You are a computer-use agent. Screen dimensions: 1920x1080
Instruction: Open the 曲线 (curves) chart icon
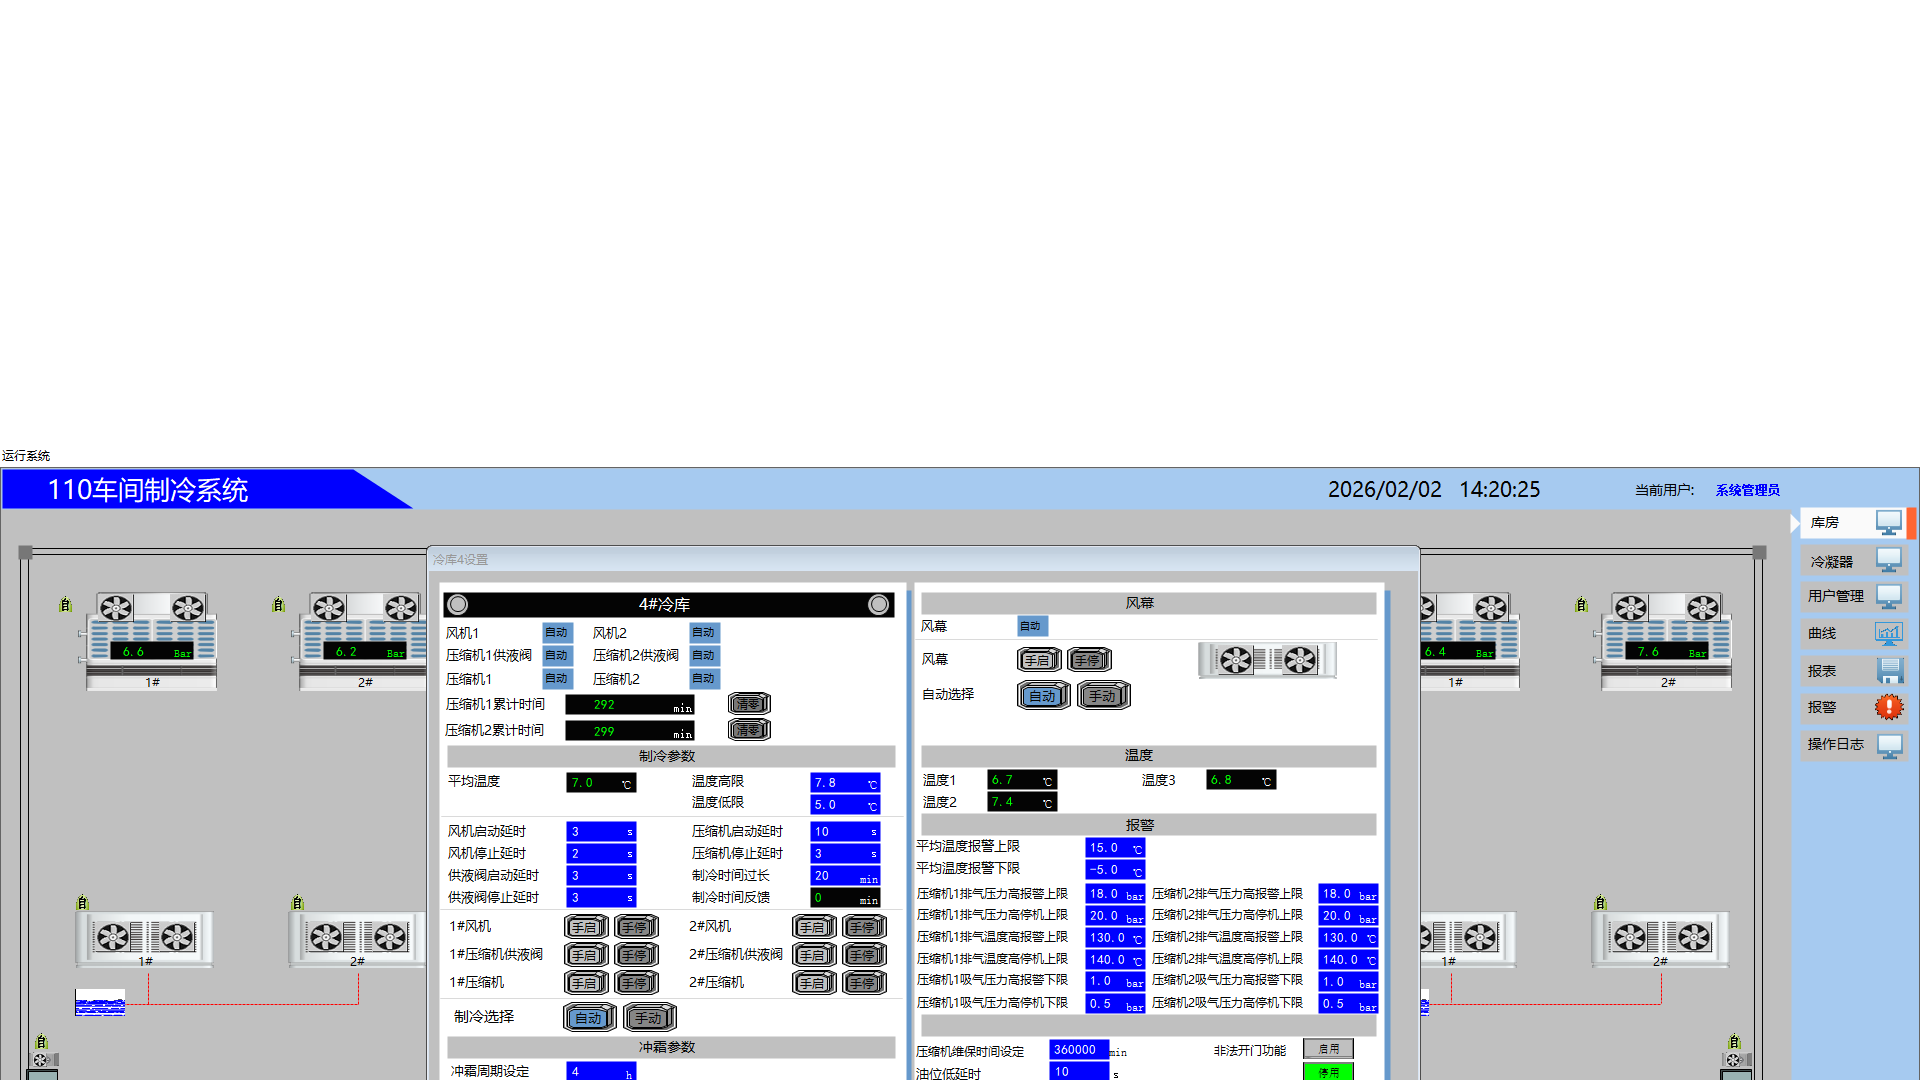point(1888,633)
